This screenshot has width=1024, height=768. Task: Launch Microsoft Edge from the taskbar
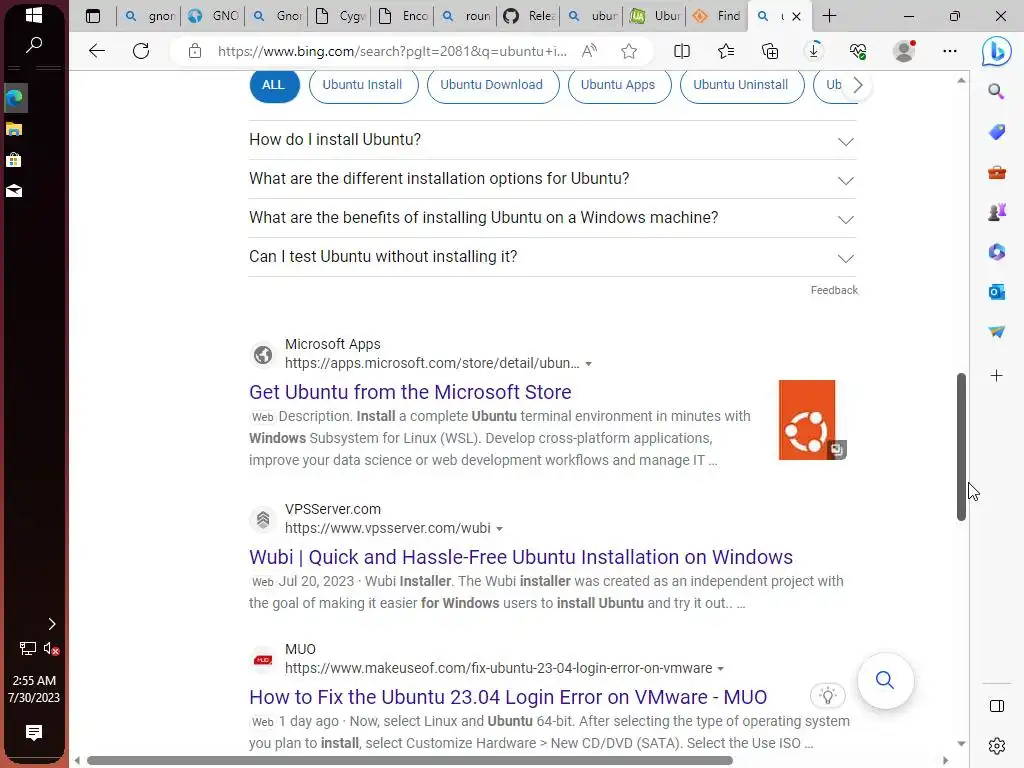14,99
